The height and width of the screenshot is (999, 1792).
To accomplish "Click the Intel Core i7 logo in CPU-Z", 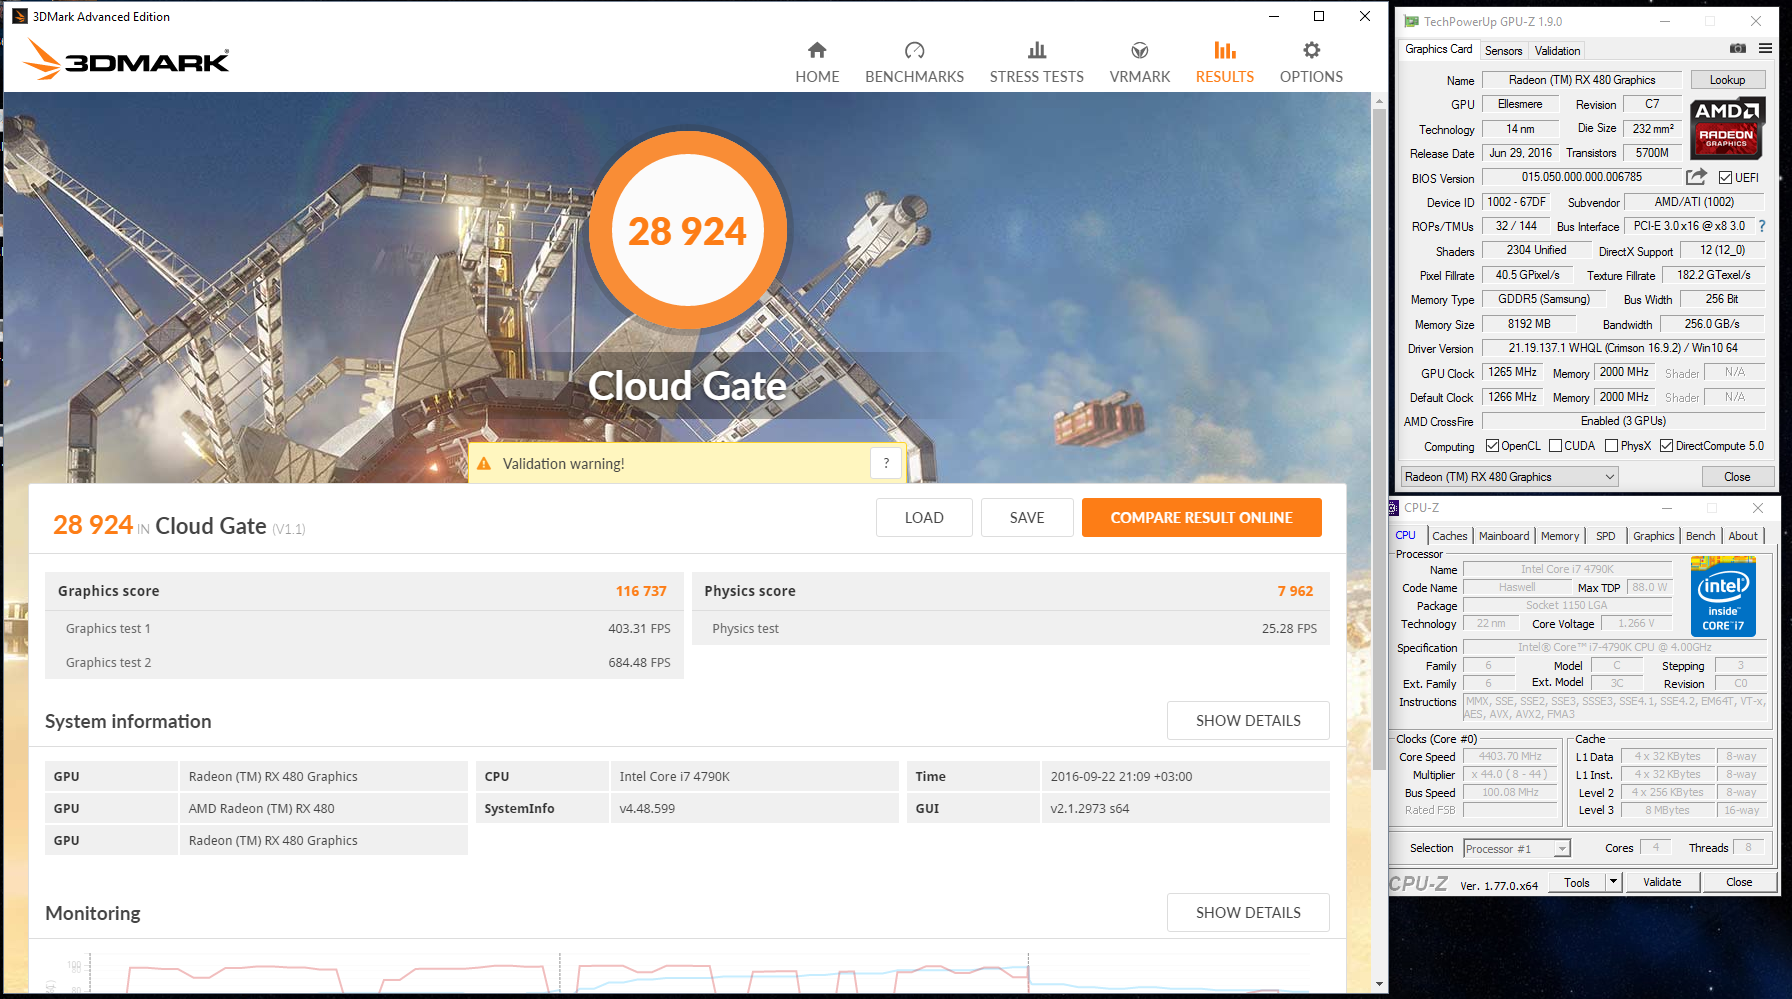I will coord(1723,597).
